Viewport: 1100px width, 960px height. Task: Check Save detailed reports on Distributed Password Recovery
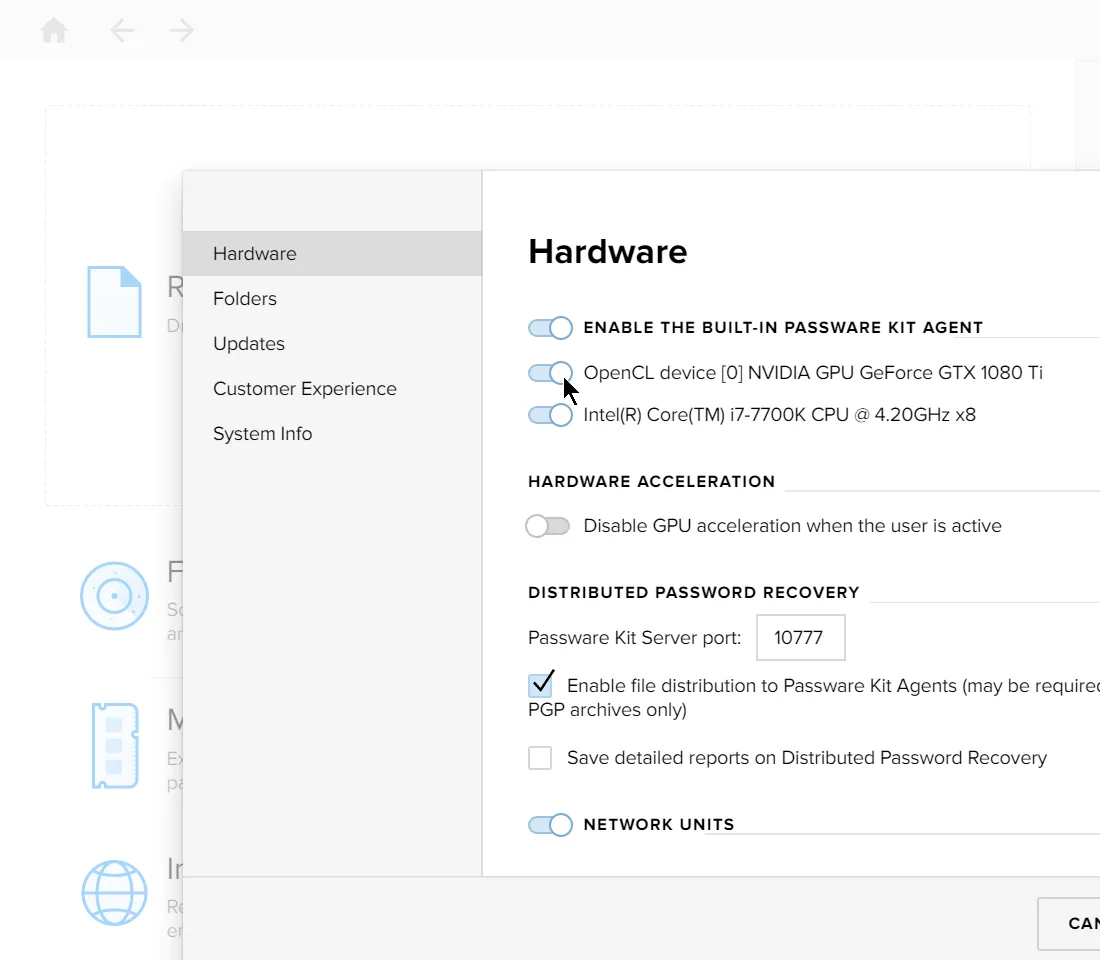tap(540, 758)
